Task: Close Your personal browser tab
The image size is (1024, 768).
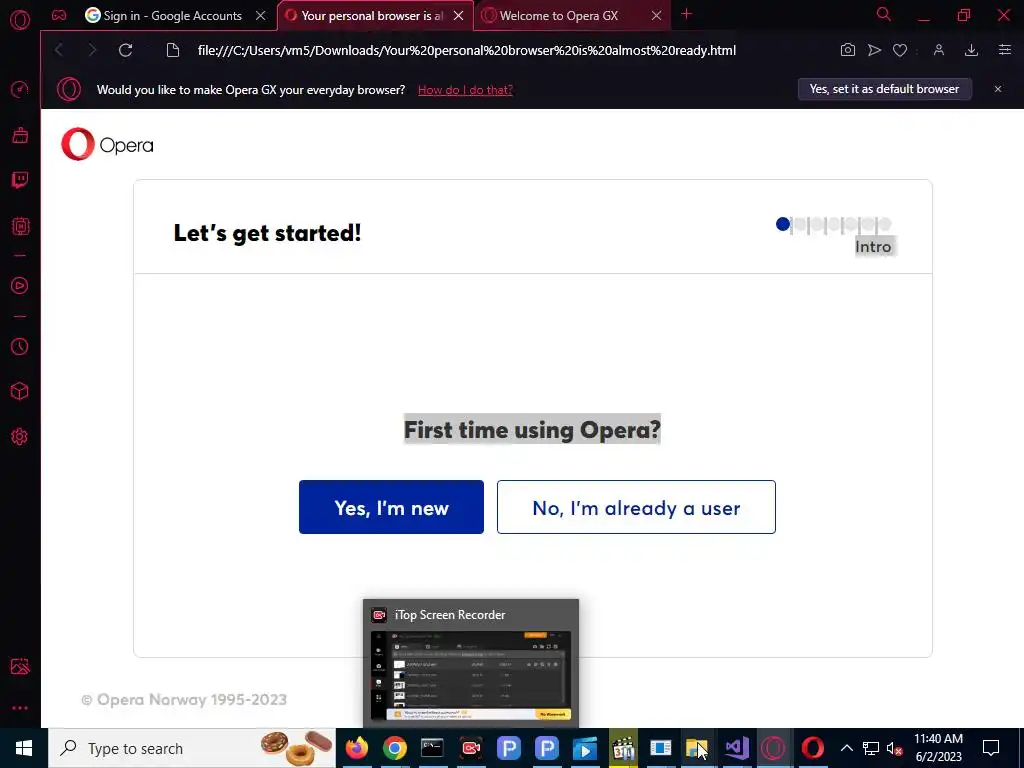Action: 458,16
